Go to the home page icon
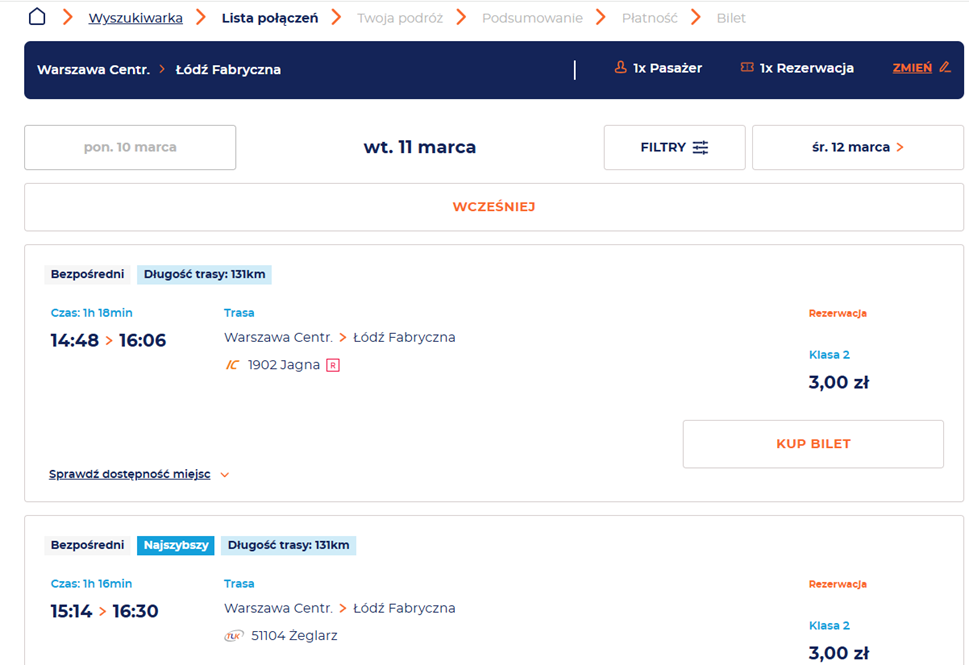969x665 pixels. coord(37,17)
